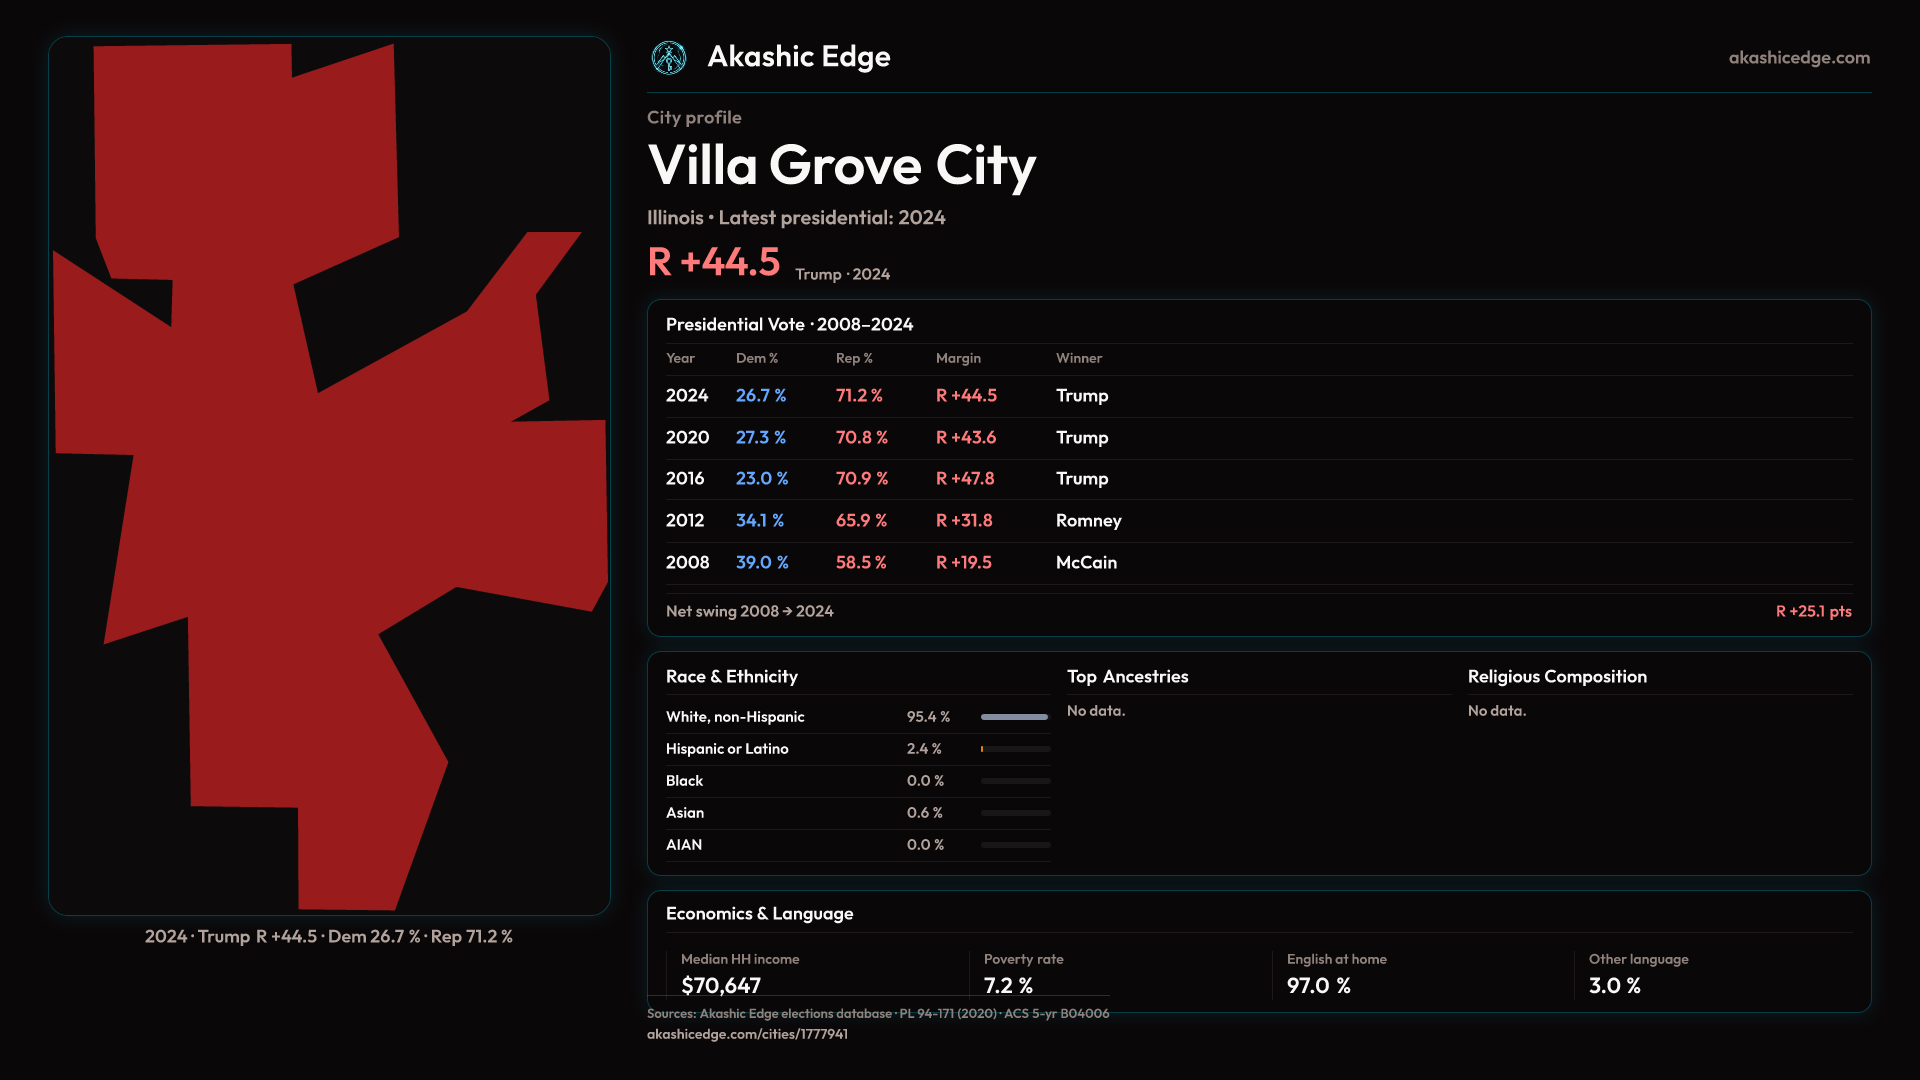Viewport: 1920px width, 1080px height.
Task: Click the Top Ancestries panel heading
Action: [1127, 677]
